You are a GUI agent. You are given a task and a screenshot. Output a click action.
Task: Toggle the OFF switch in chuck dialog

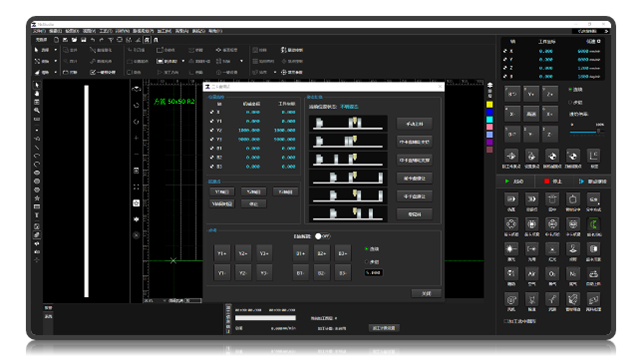coord(322,236)
